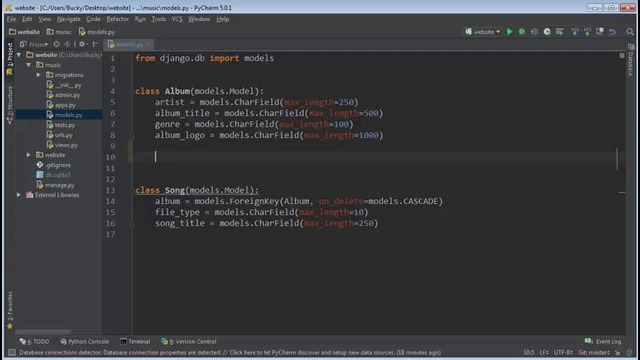Open the TODO tool window
Screen dimensions: 640x360
tap(35, 341)
